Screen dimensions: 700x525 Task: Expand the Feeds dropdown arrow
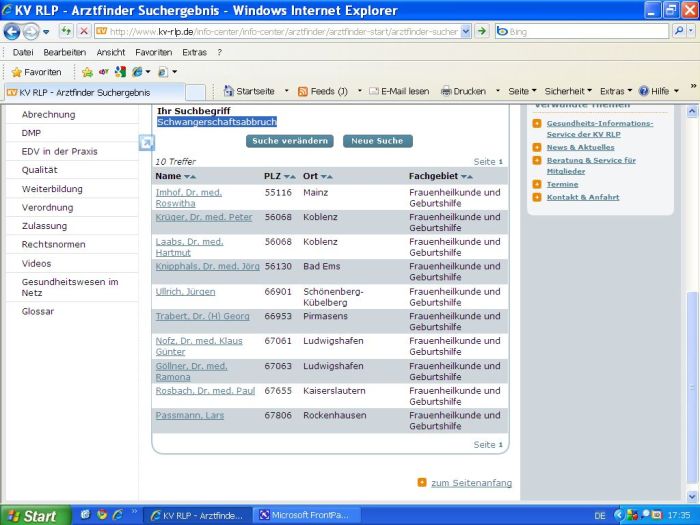359,91
